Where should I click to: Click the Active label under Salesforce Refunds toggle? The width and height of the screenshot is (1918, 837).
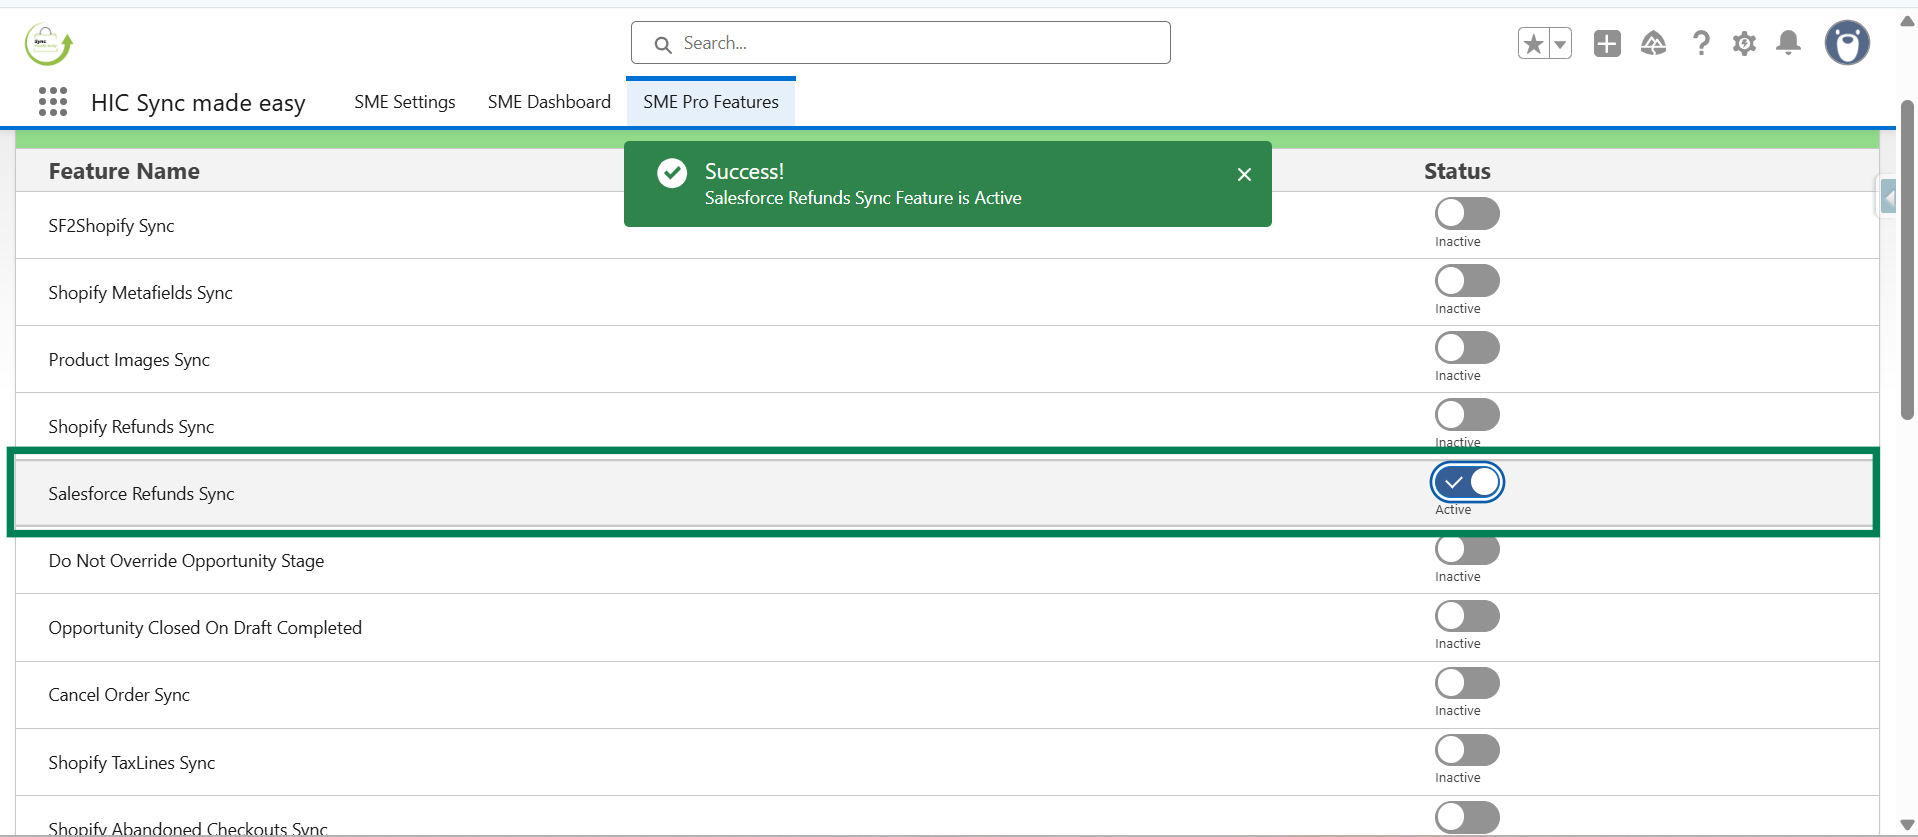1453,510
